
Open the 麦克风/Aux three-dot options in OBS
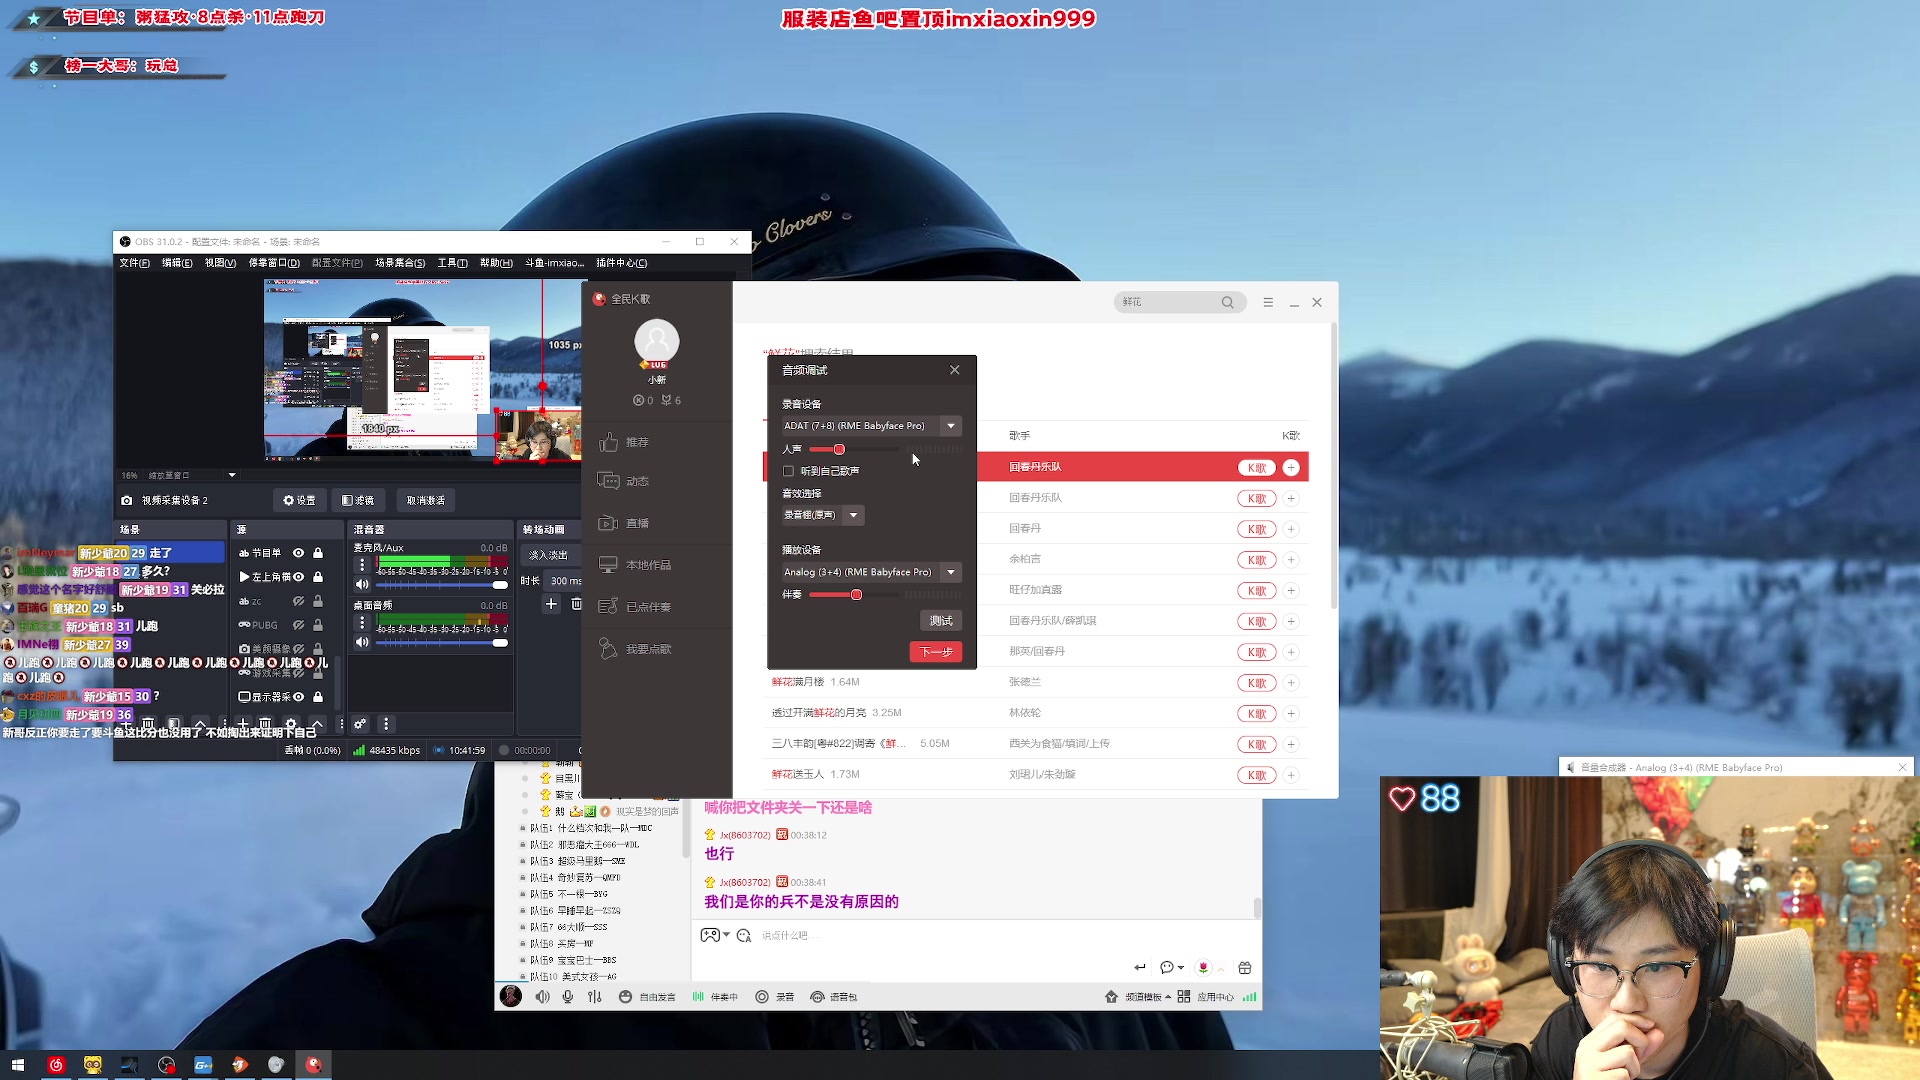362,565
